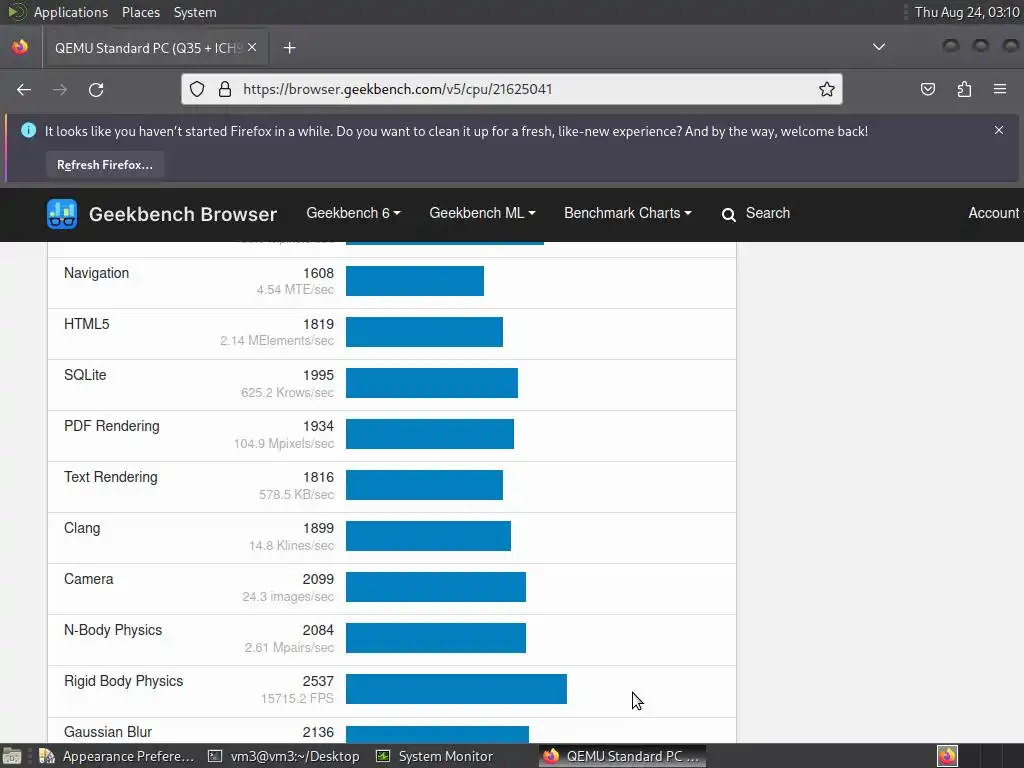The height and width of the screenshot is (768, 1024).
Task: Open the Firefox hamburger menu
Action: pyautogui.click(x=1000, y=89)
